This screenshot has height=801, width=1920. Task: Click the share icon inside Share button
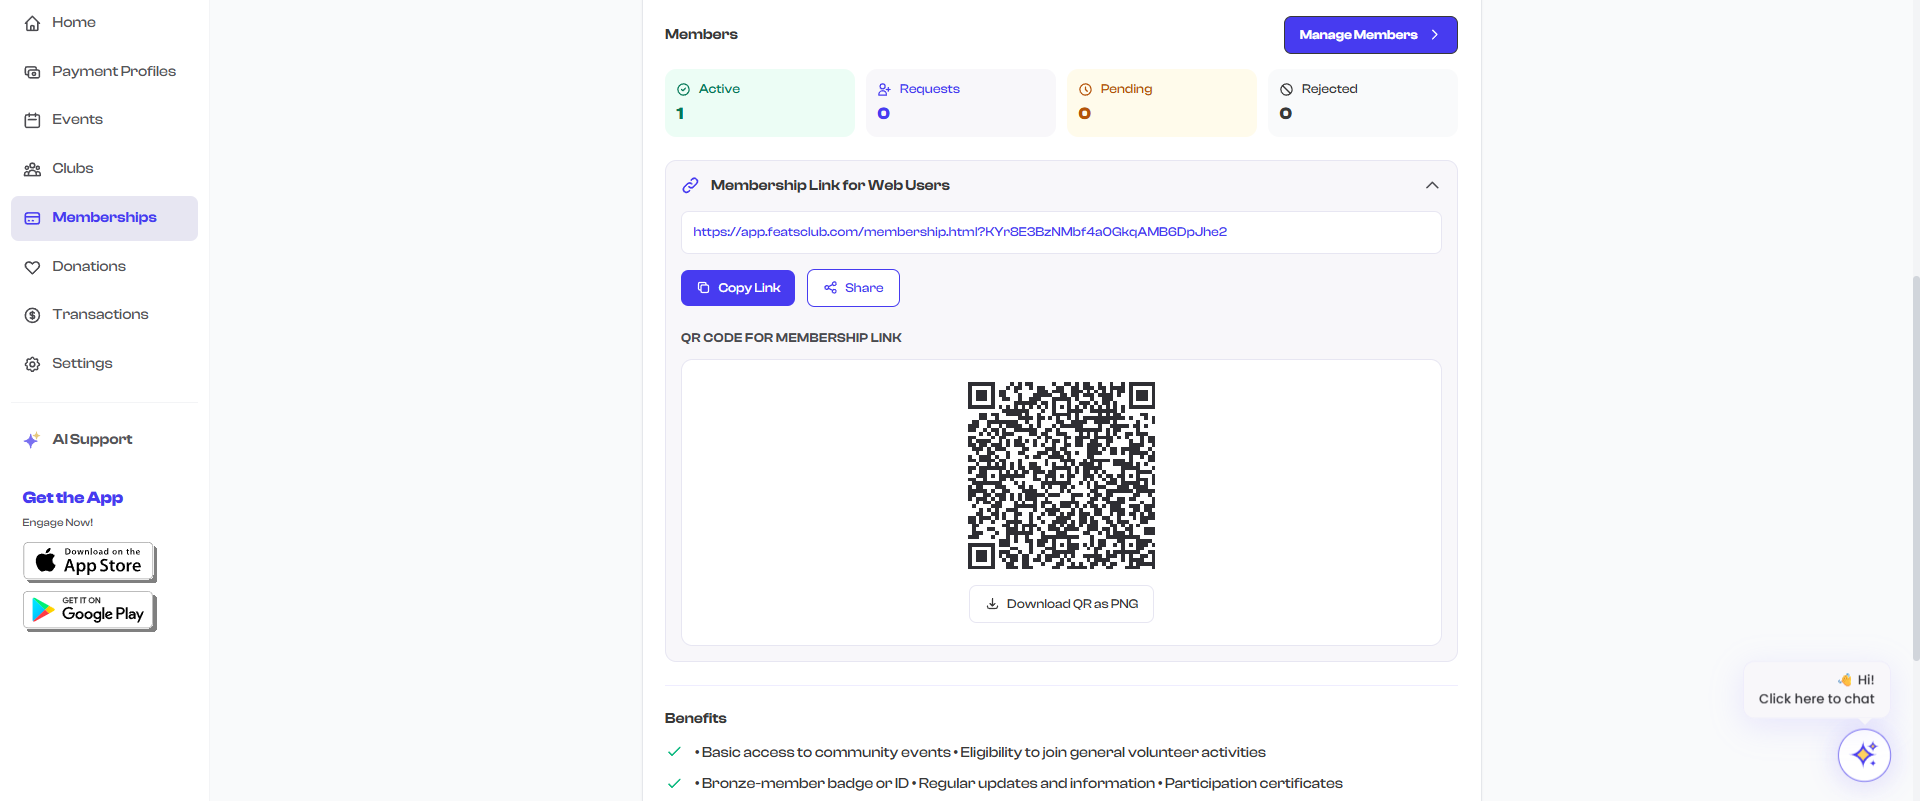click(830, 288)
